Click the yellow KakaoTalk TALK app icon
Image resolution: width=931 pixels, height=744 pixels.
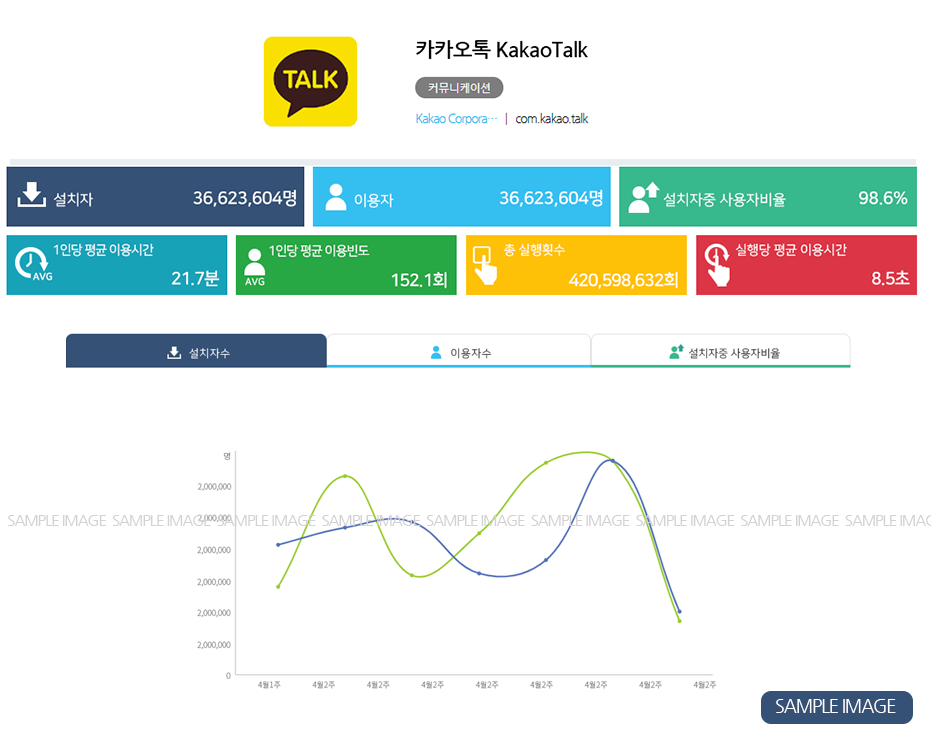(310, 81)
